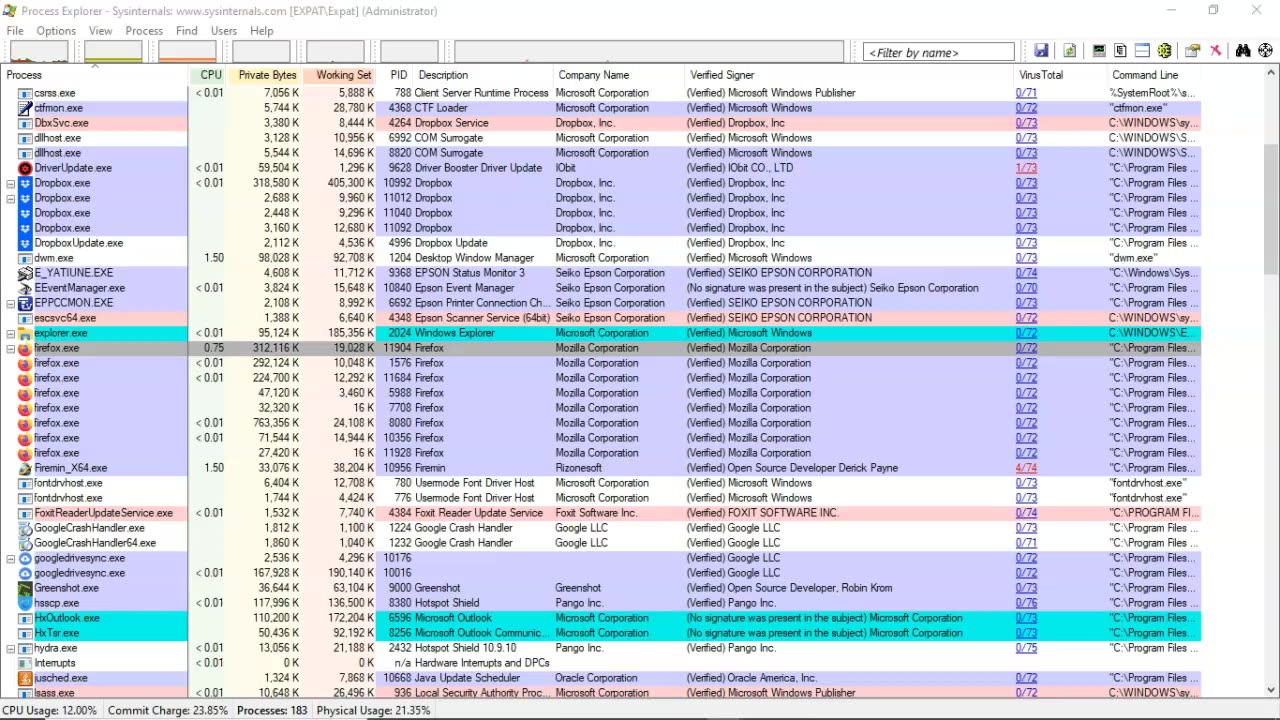The width and height of the screenshot is (1280, 720).
Task: Collapse the EPPCCMON.EXE tree node
Action: tap(11, 303)
